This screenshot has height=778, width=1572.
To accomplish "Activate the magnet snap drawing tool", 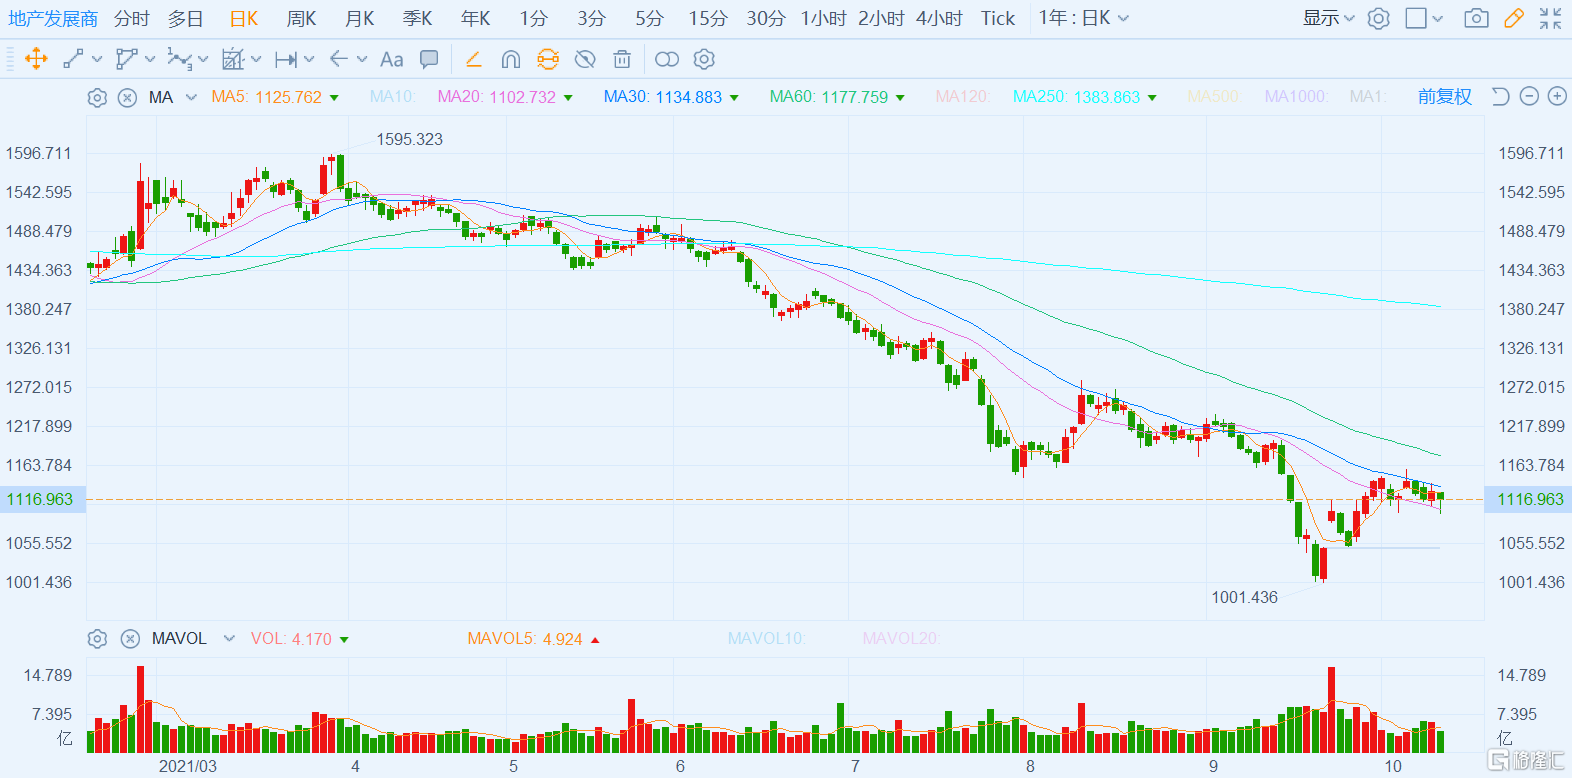I will coord(511,59).
